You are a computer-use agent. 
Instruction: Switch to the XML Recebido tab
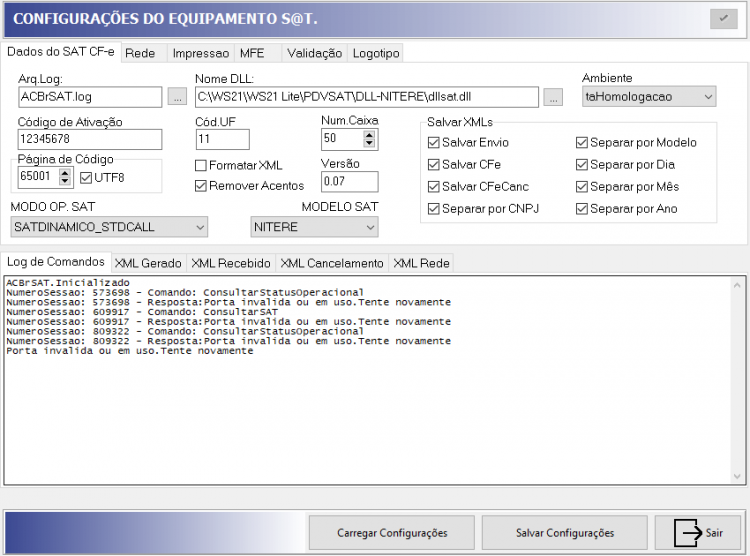click(x=231, y=263)
